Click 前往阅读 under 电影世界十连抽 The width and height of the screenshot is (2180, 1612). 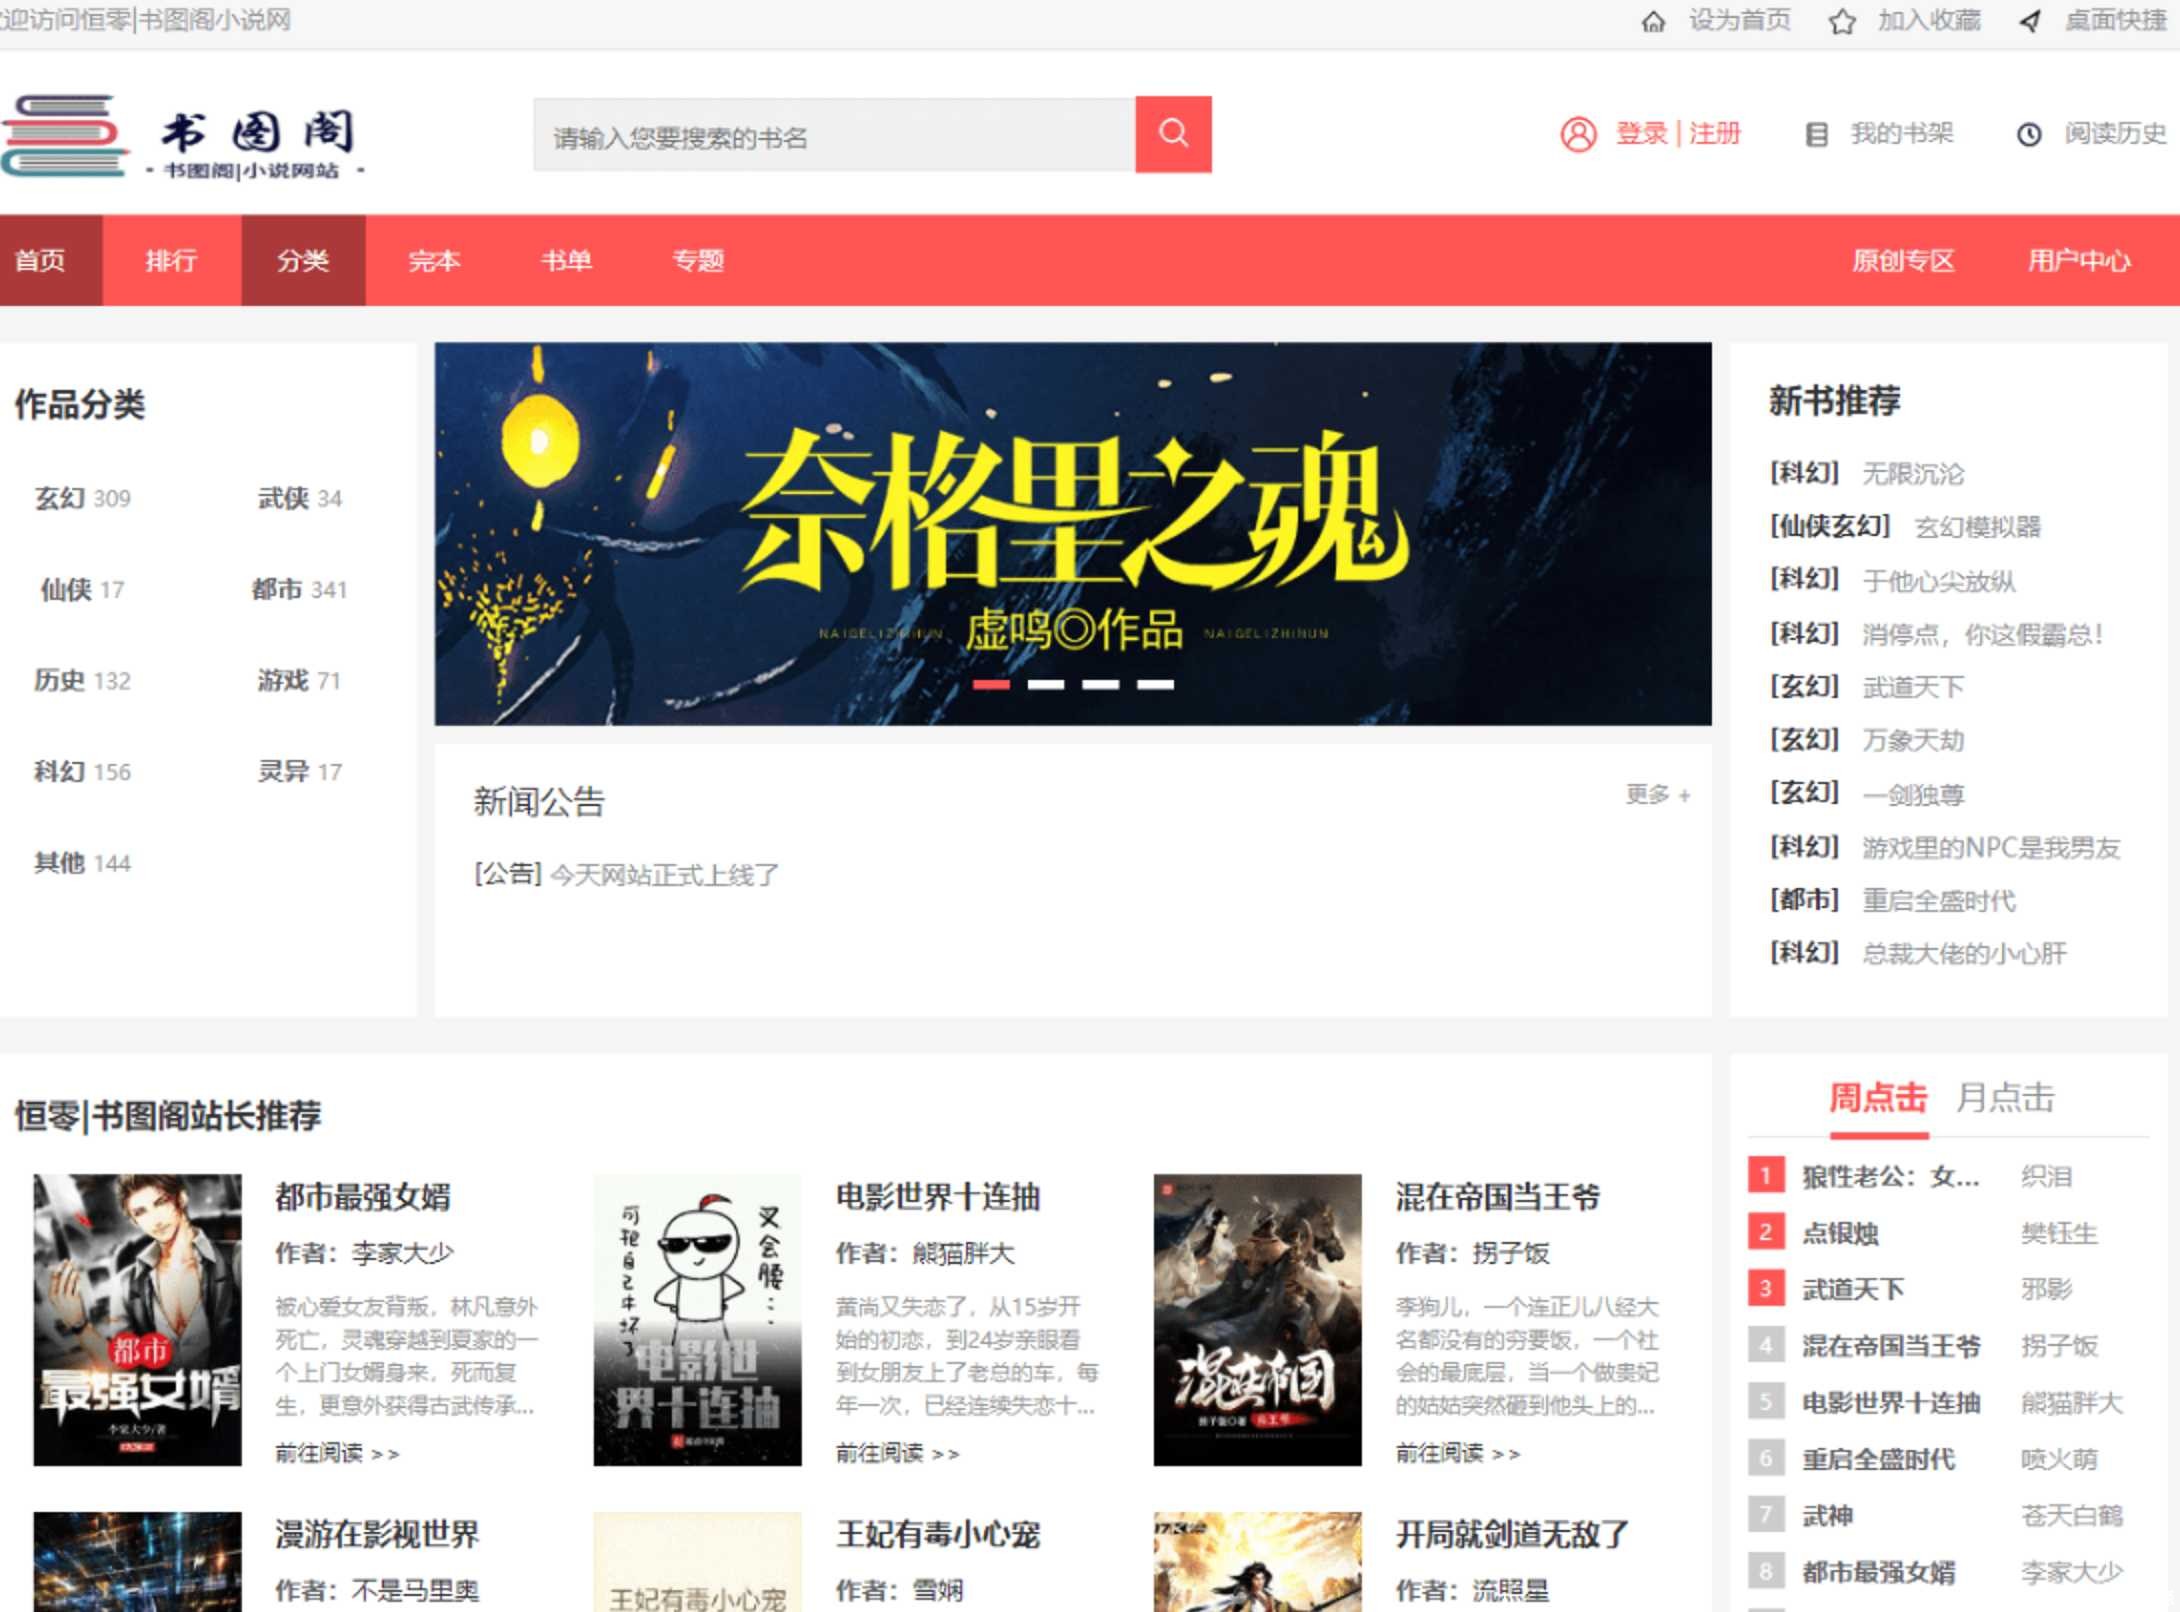tap(897, 1453)
